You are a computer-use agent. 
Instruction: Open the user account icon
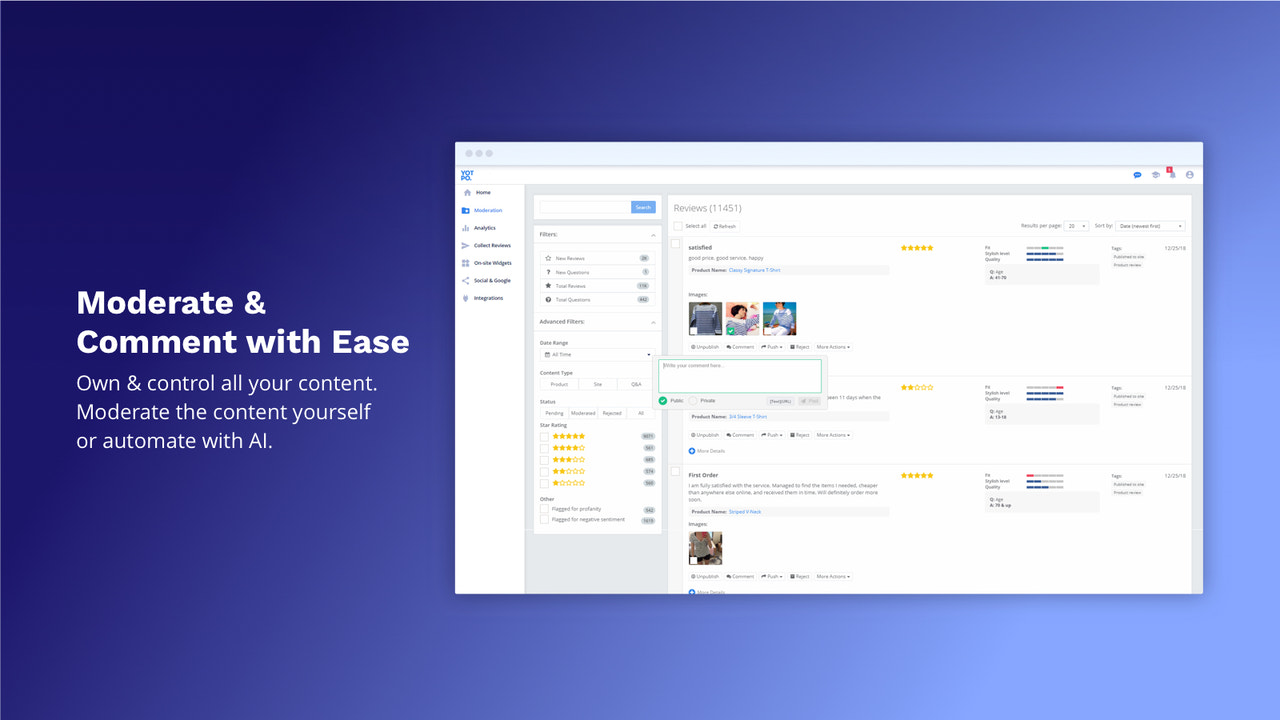(1190, 175)
